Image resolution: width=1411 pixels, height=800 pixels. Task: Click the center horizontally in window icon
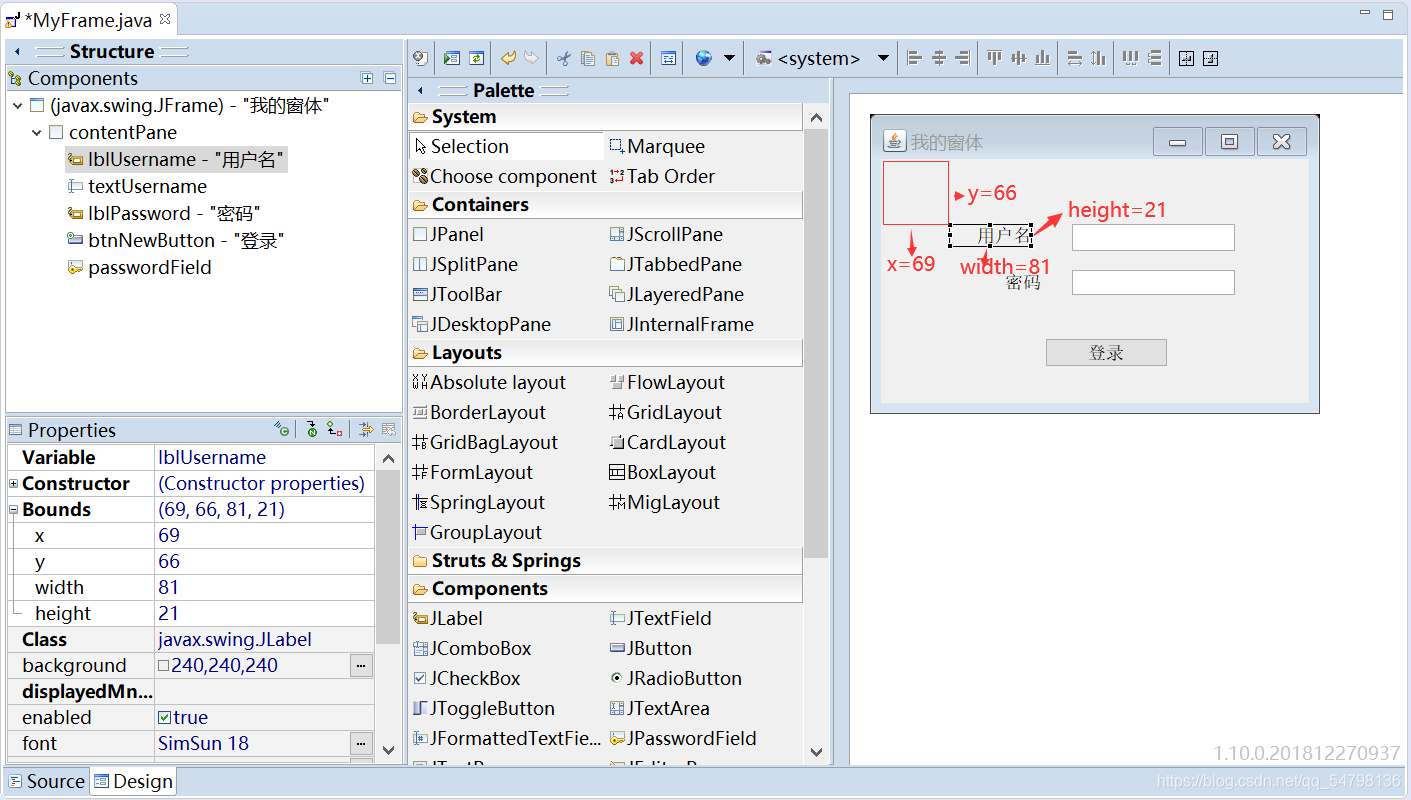point(1186,59)
